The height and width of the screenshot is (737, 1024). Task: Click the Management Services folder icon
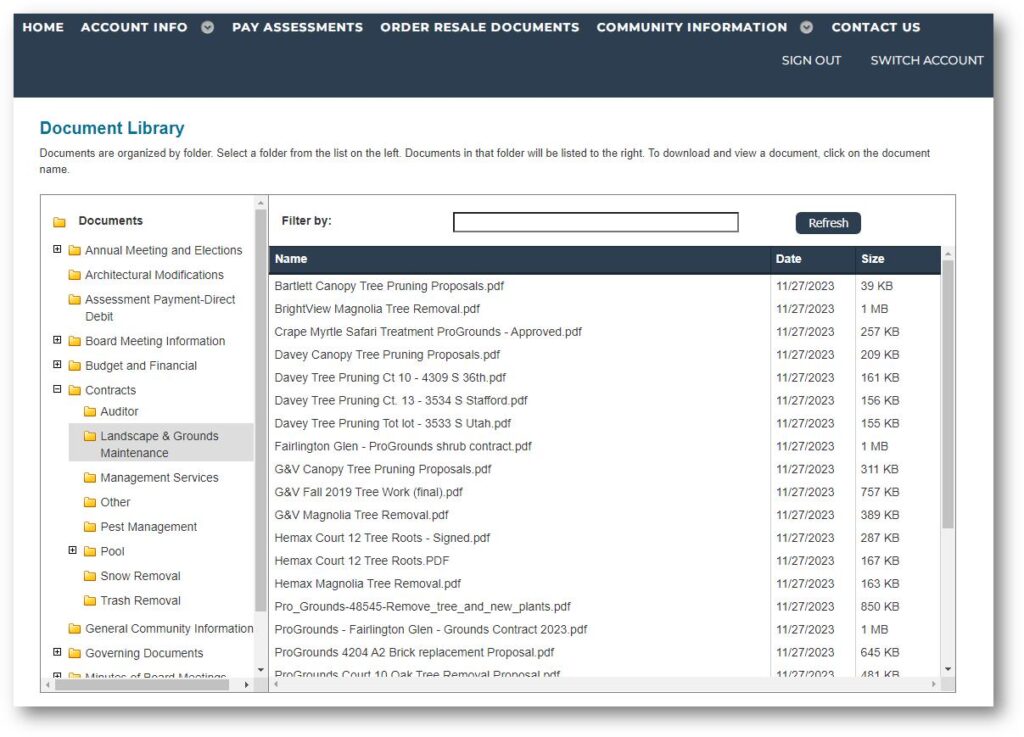(x=90, y=478)
